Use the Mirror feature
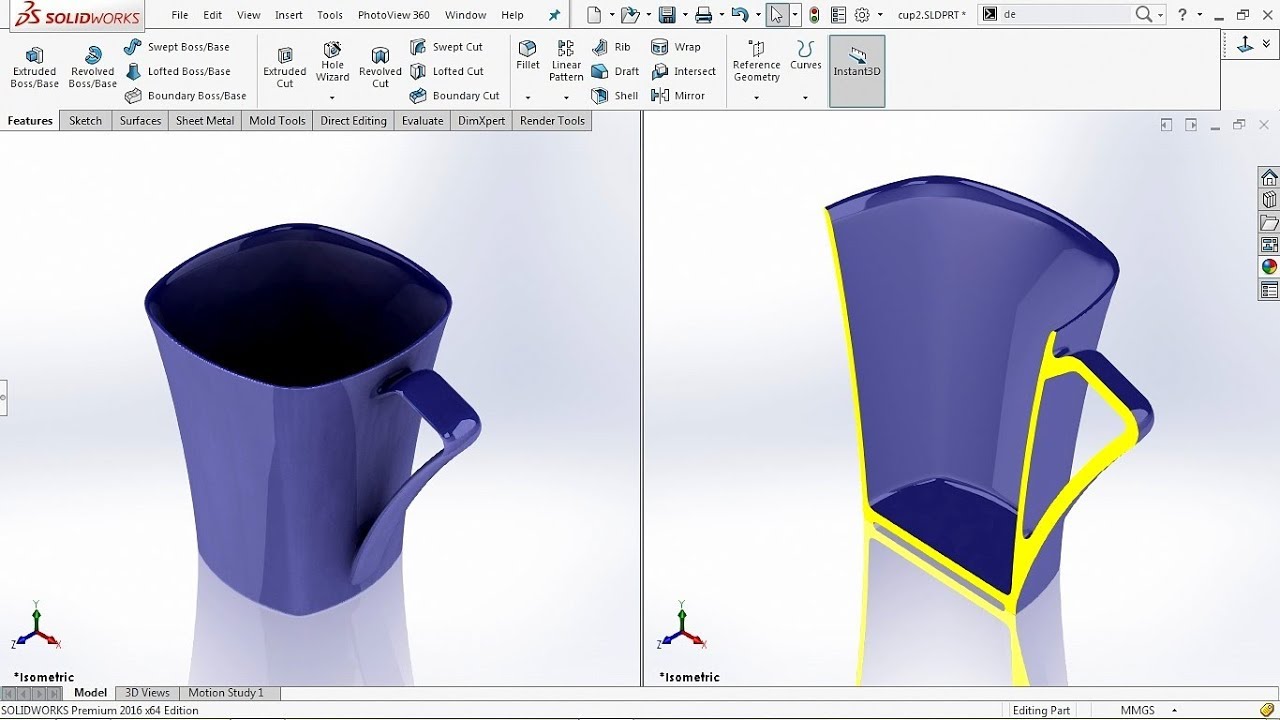Viewport: 1280px width, 720px height. pyautogui.click(x=678, y=96)
